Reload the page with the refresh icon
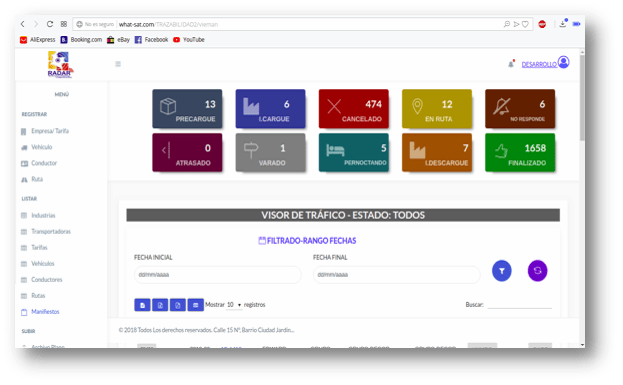Image resolution: width=623 pixels, height=385 pixels. (x=50, y=24)
